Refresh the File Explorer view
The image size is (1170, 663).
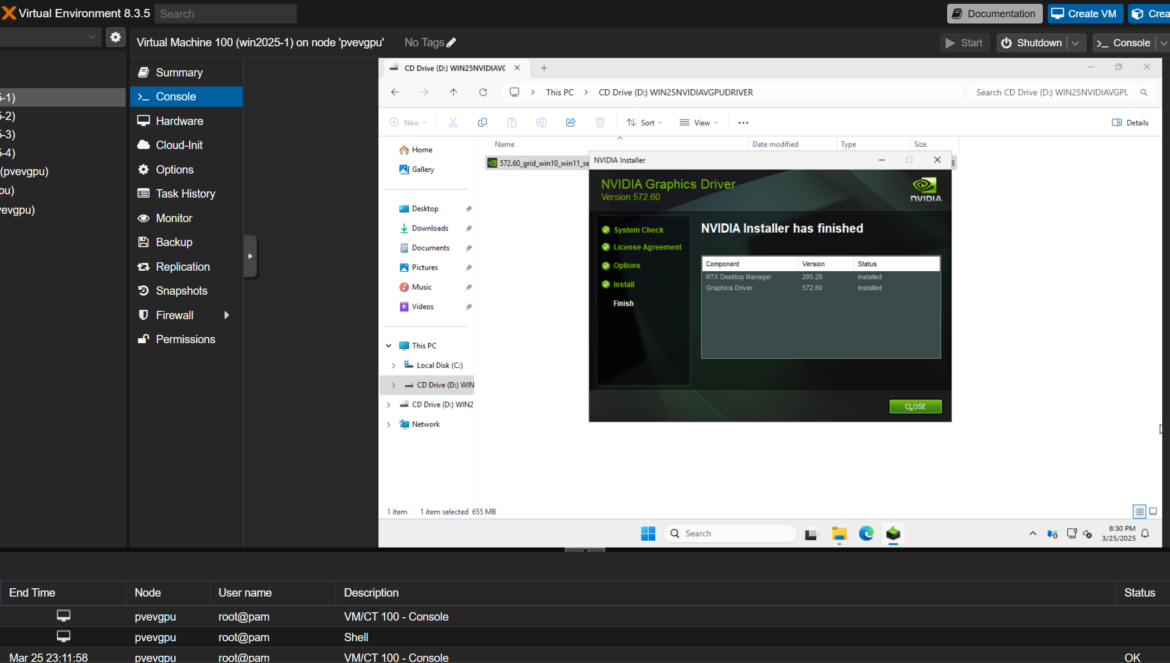483,92
